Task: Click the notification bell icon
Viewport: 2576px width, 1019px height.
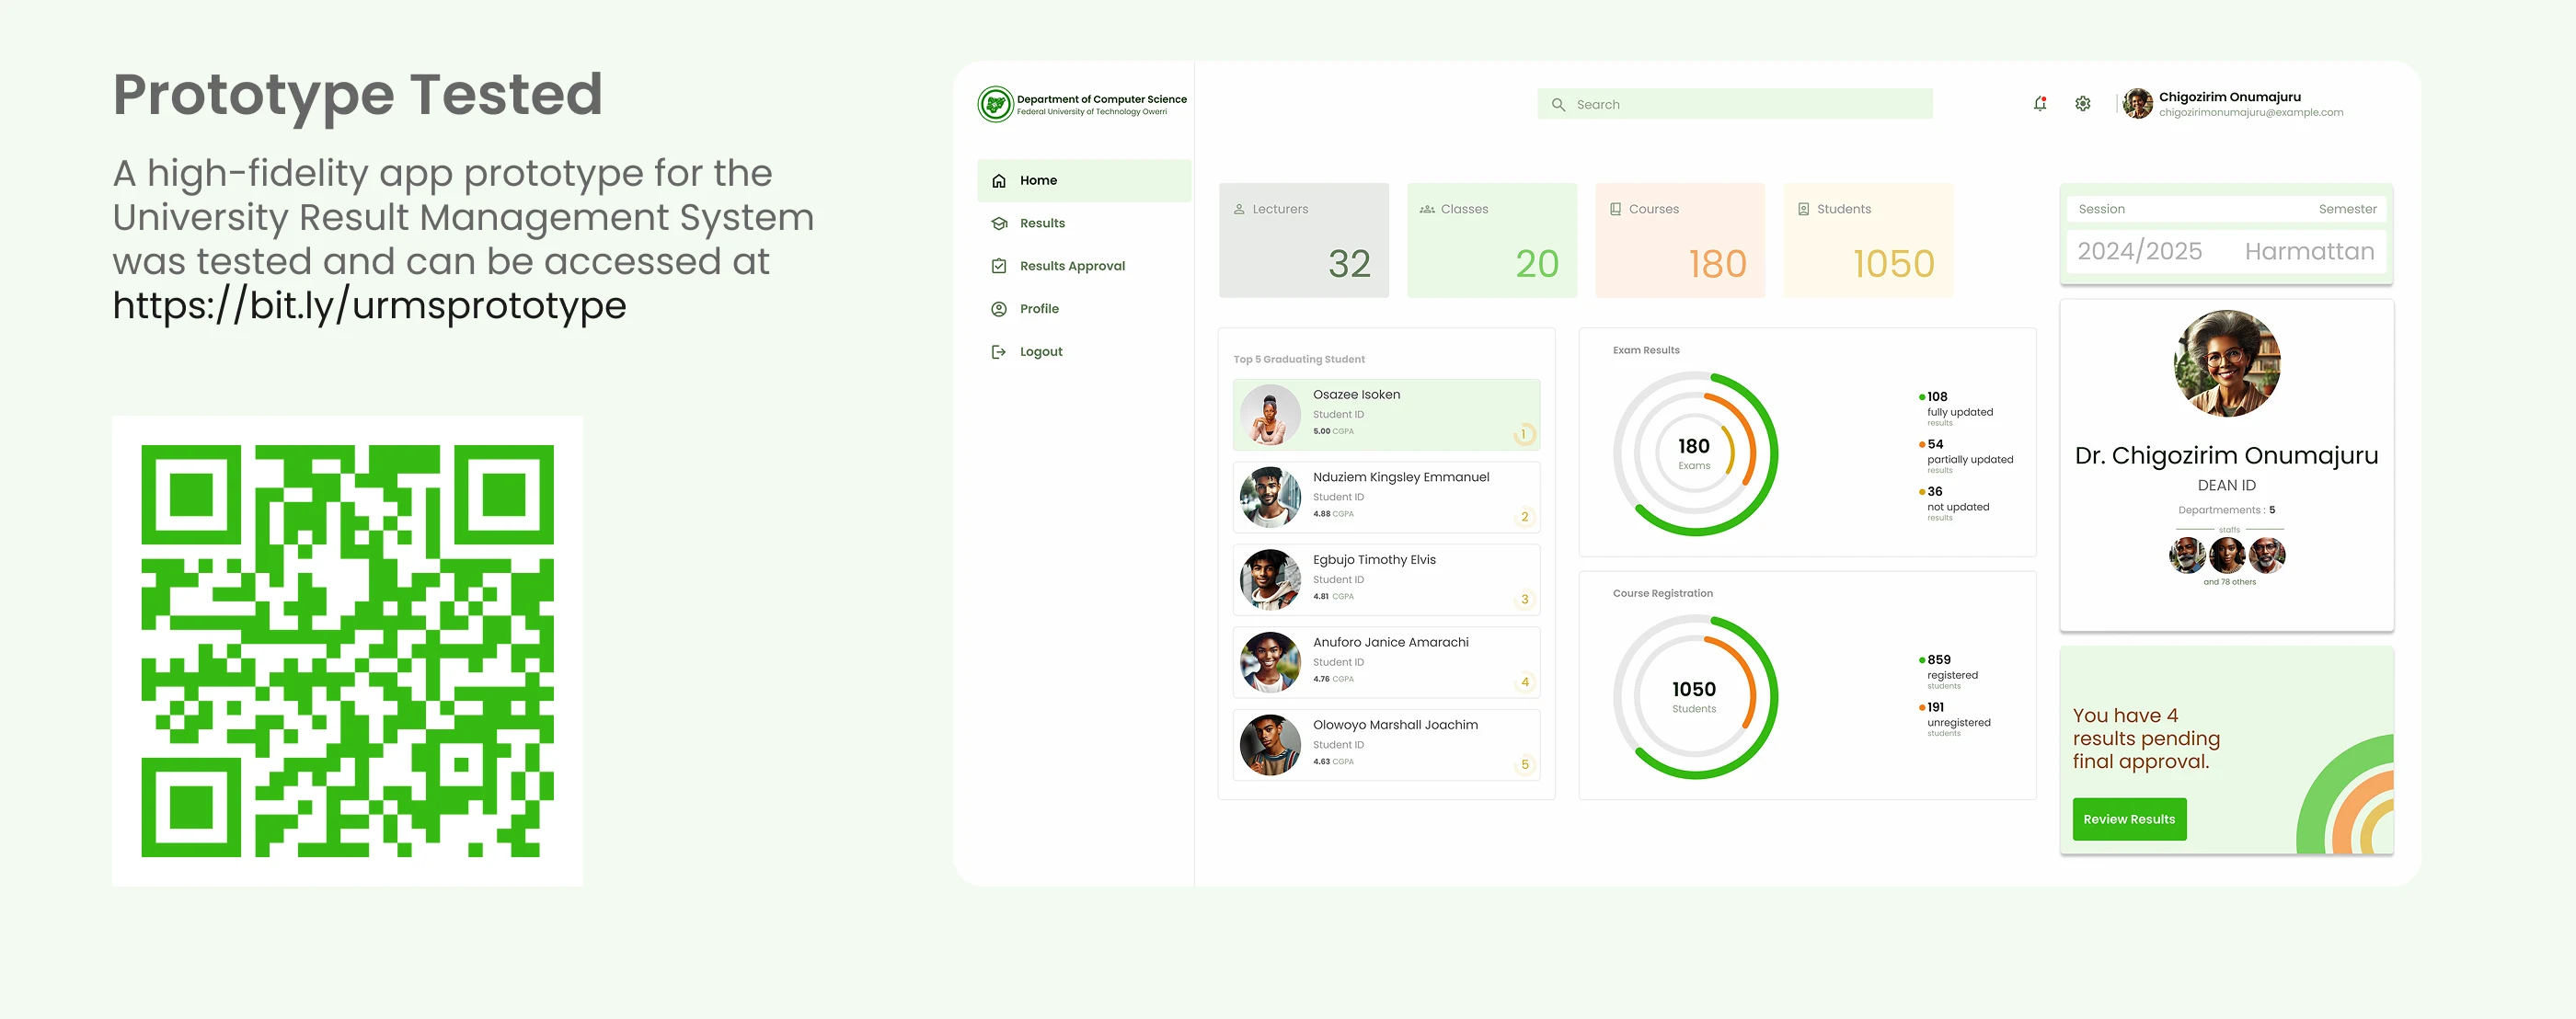Action: 2039,104
